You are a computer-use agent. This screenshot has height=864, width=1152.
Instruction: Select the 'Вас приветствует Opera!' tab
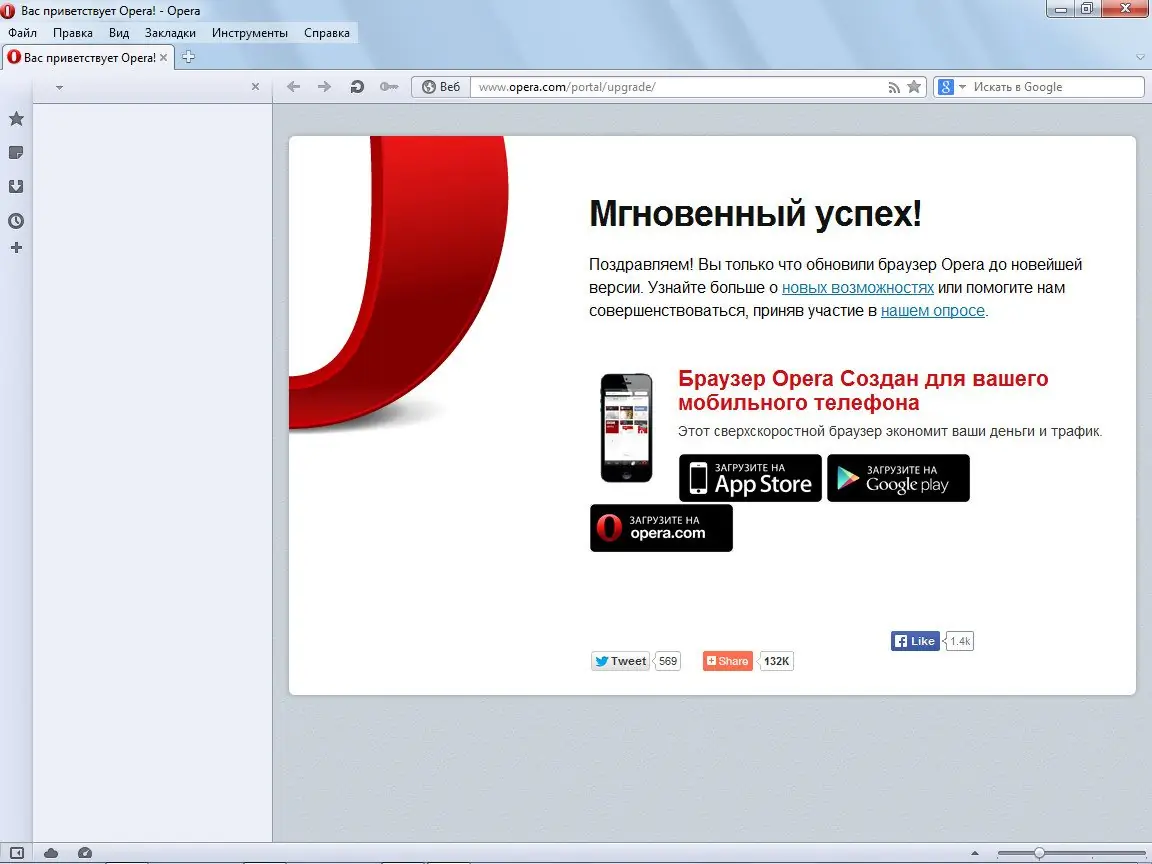tap(88, 57)
